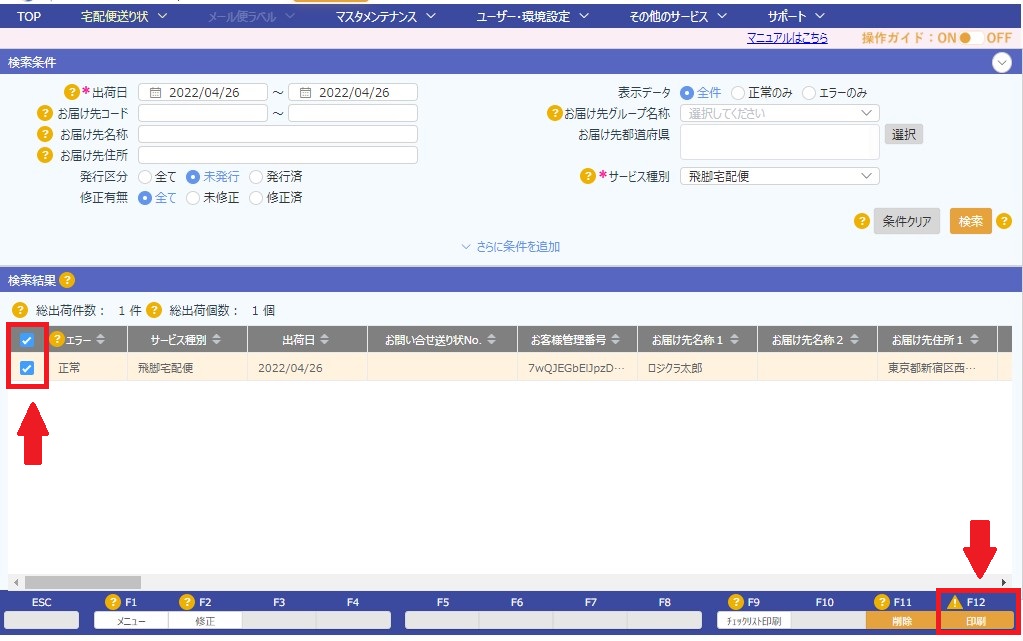The height and width of the screenshot is (641, 1023).
Task: Toggle the 操作ガイド ON/OFF switch
Action: click(x=967, y=38)
